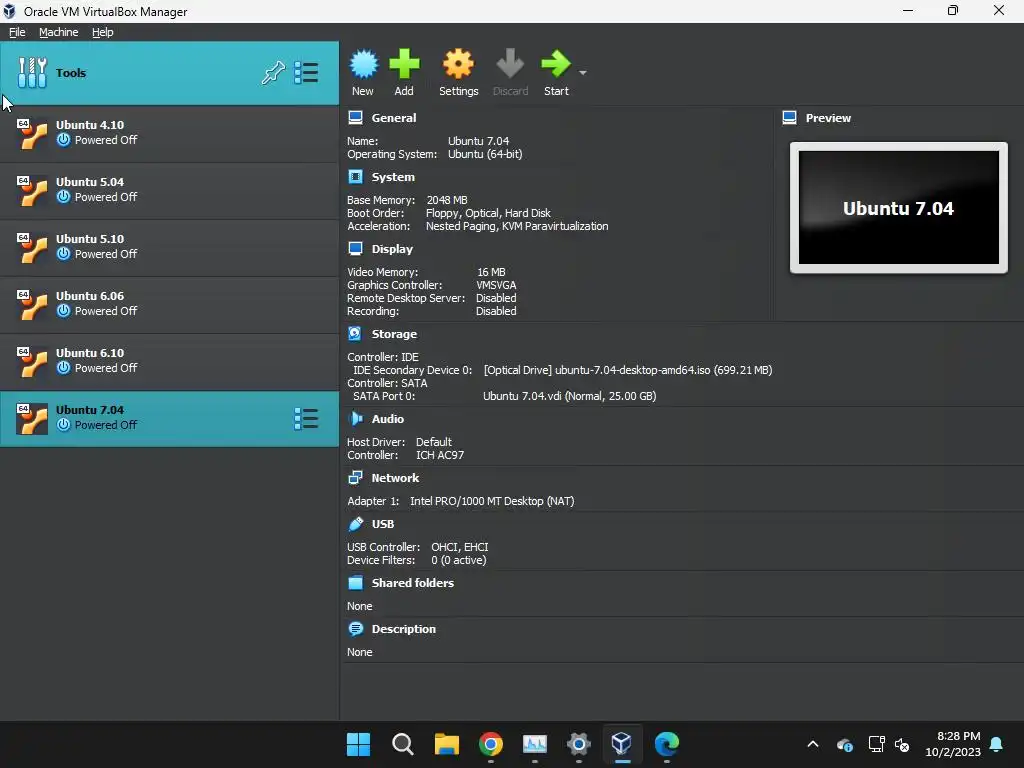Click the Floppy, Optical, Hard Disk boot order
Screen dimensions: 1024x768
click(x=488, y=213)
